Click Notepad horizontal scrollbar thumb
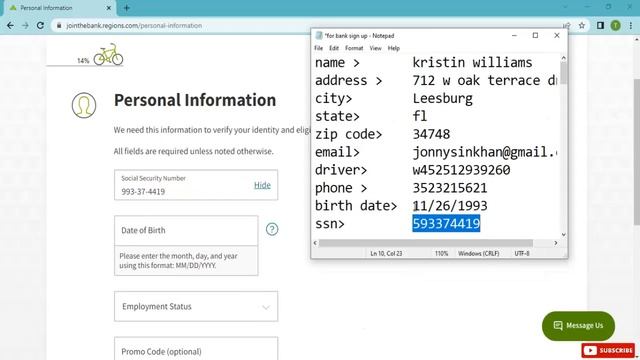The width and height of the screenshot is (640, 360). [426, 243]
